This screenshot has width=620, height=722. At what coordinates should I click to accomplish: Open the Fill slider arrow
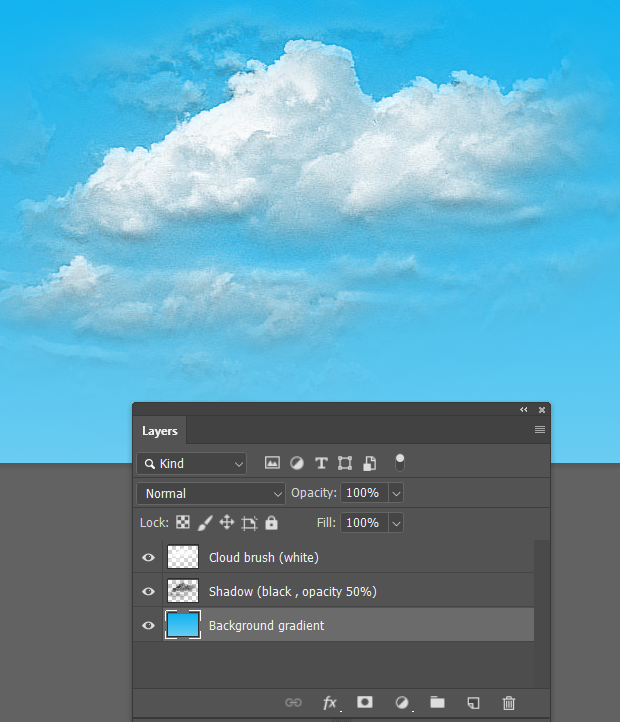pyautogui.click(x=396, y=523)
